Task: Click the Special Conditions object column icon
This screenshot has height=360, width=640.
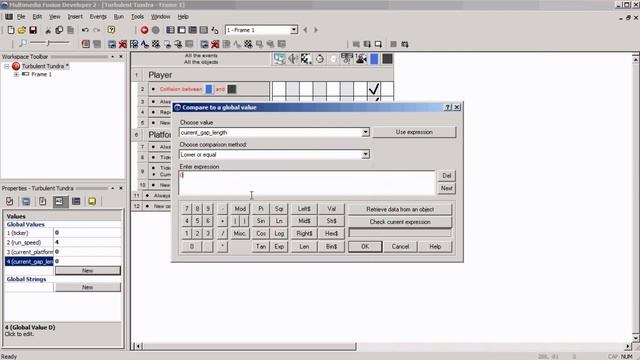Action: [279, 59]
